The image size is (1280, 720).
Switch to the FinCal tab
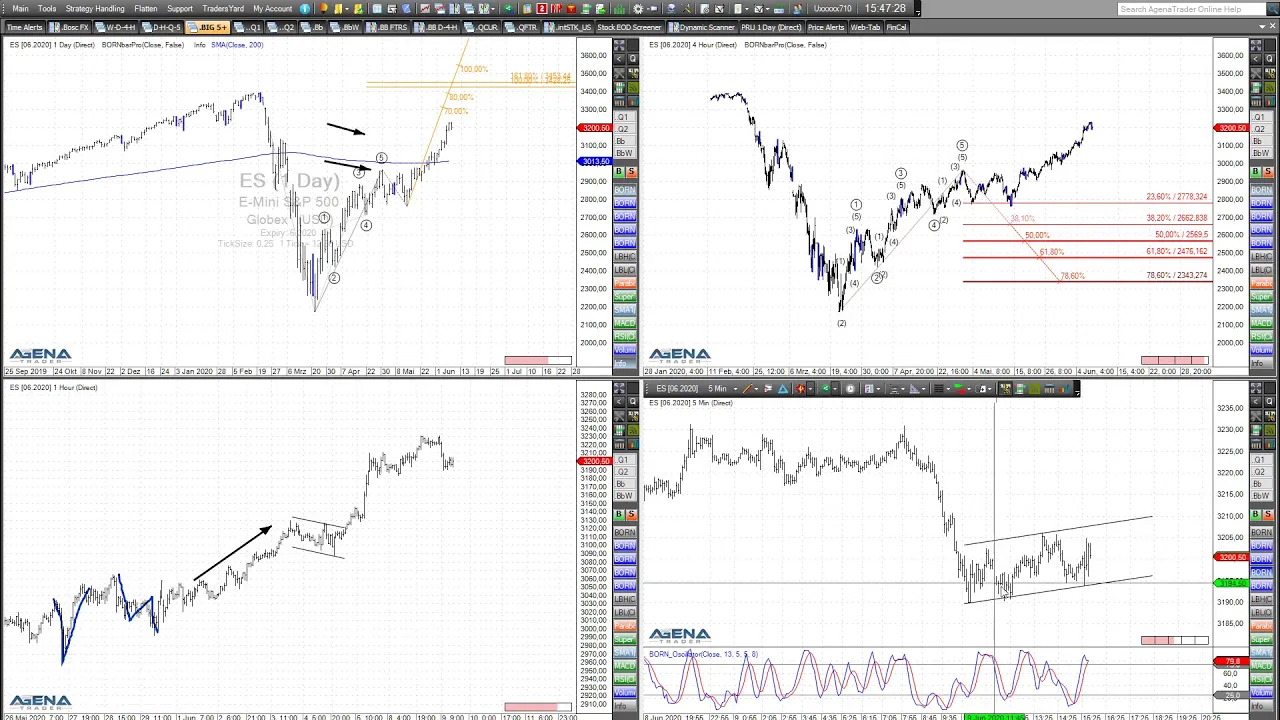(x=896, y=27)
